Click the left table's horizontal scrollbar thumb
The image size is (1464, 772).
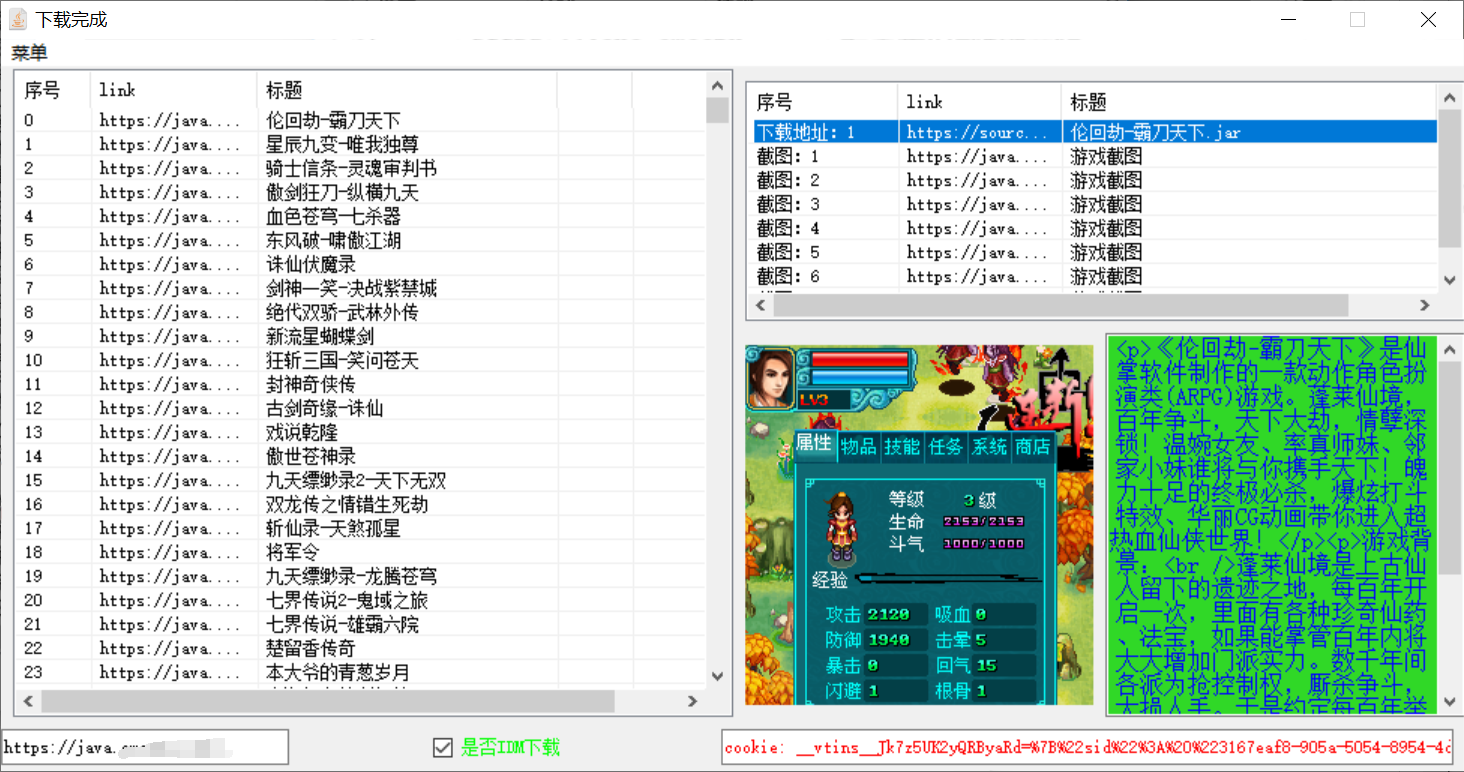click(327, 701)
